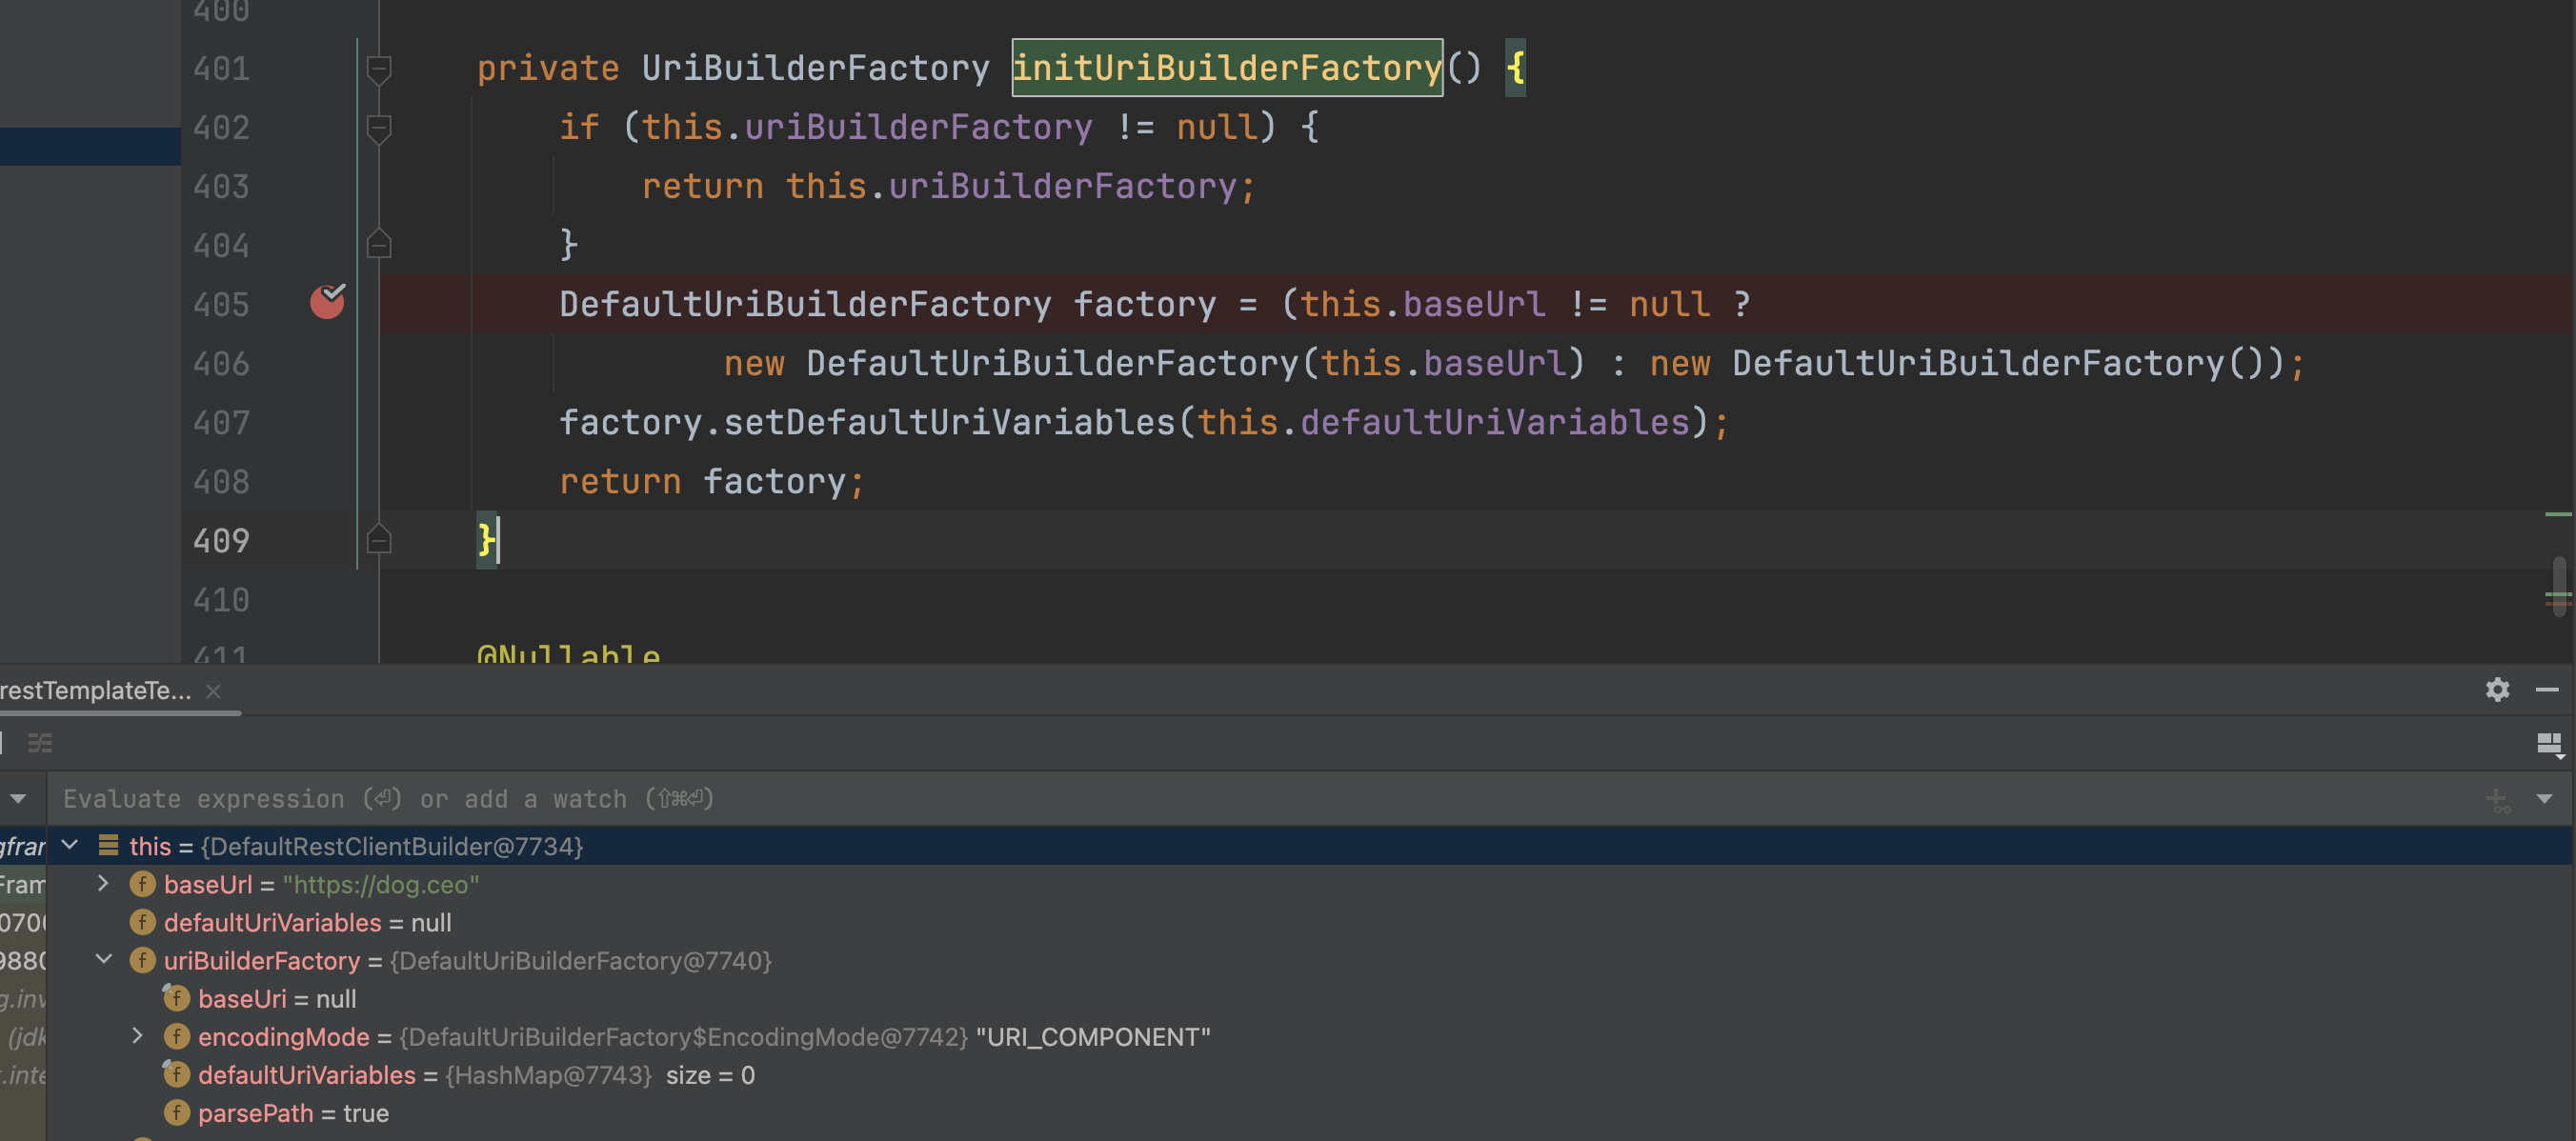The image size is (2576, 1141).
Task: Select the parsePath = true row
Action: tap(1310, 1112)
